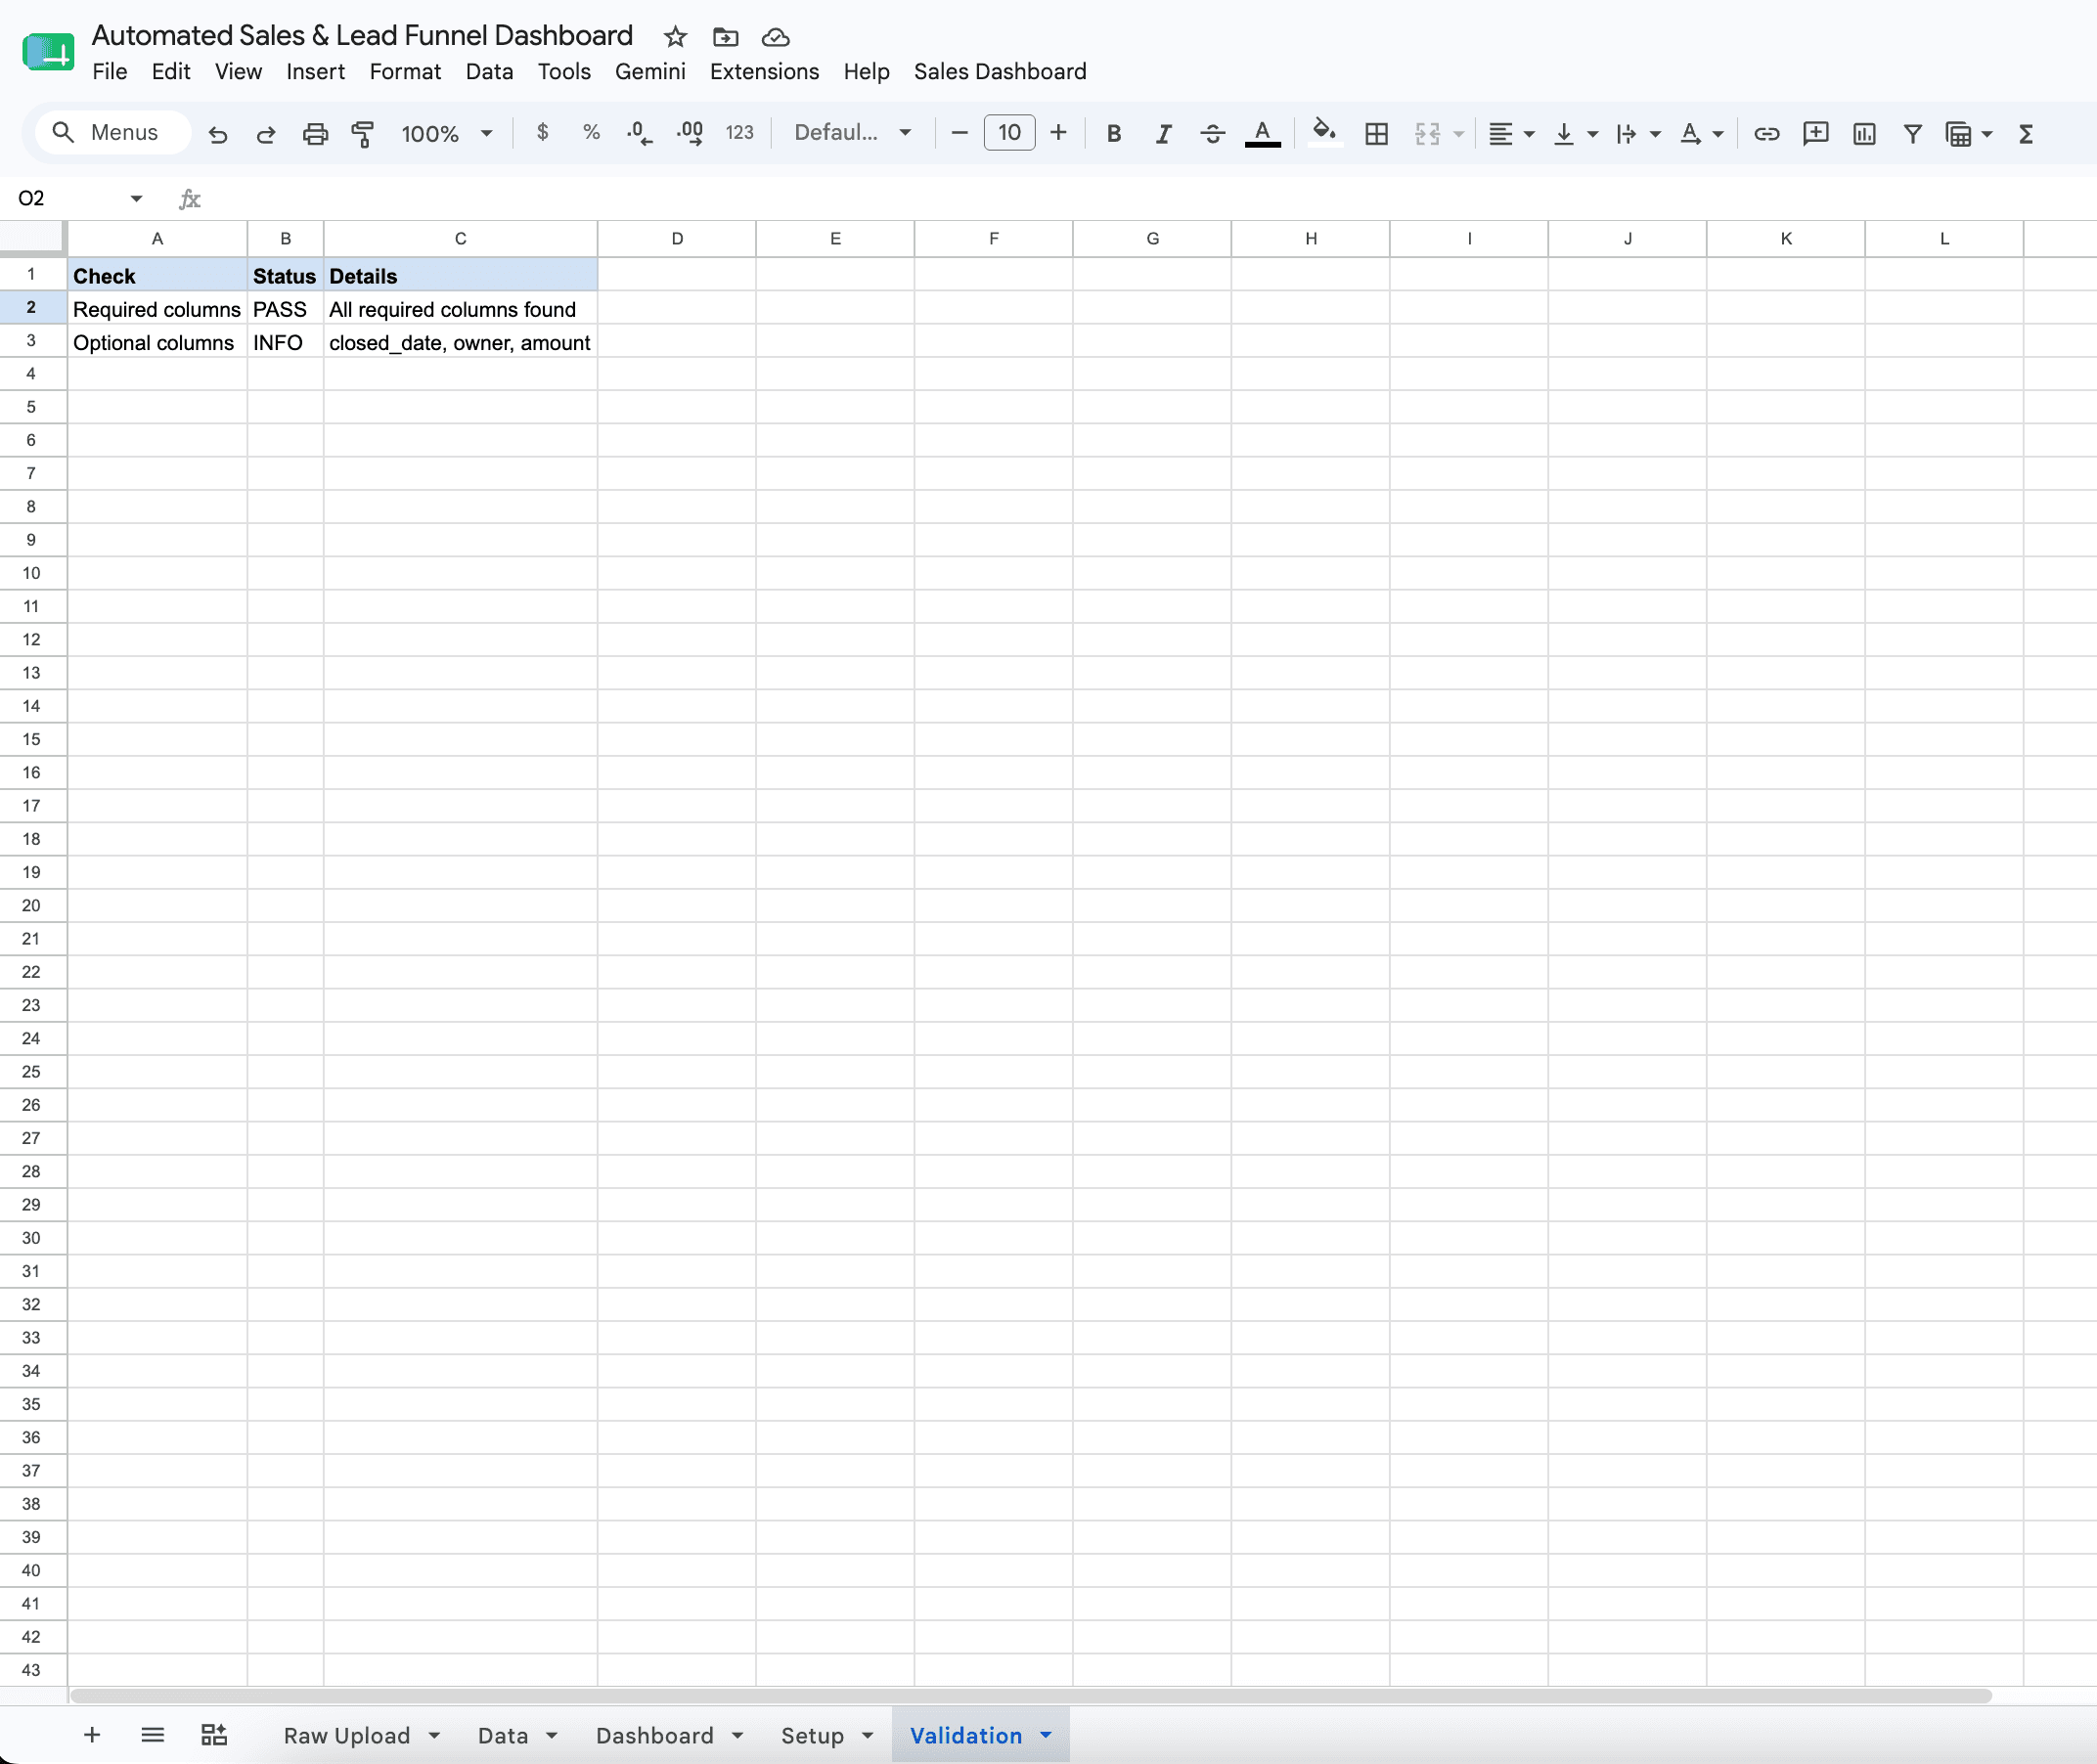Click the font size field showing 10
Image resolution: width=2097 pixels, height=1764 pixels.
1009,132
